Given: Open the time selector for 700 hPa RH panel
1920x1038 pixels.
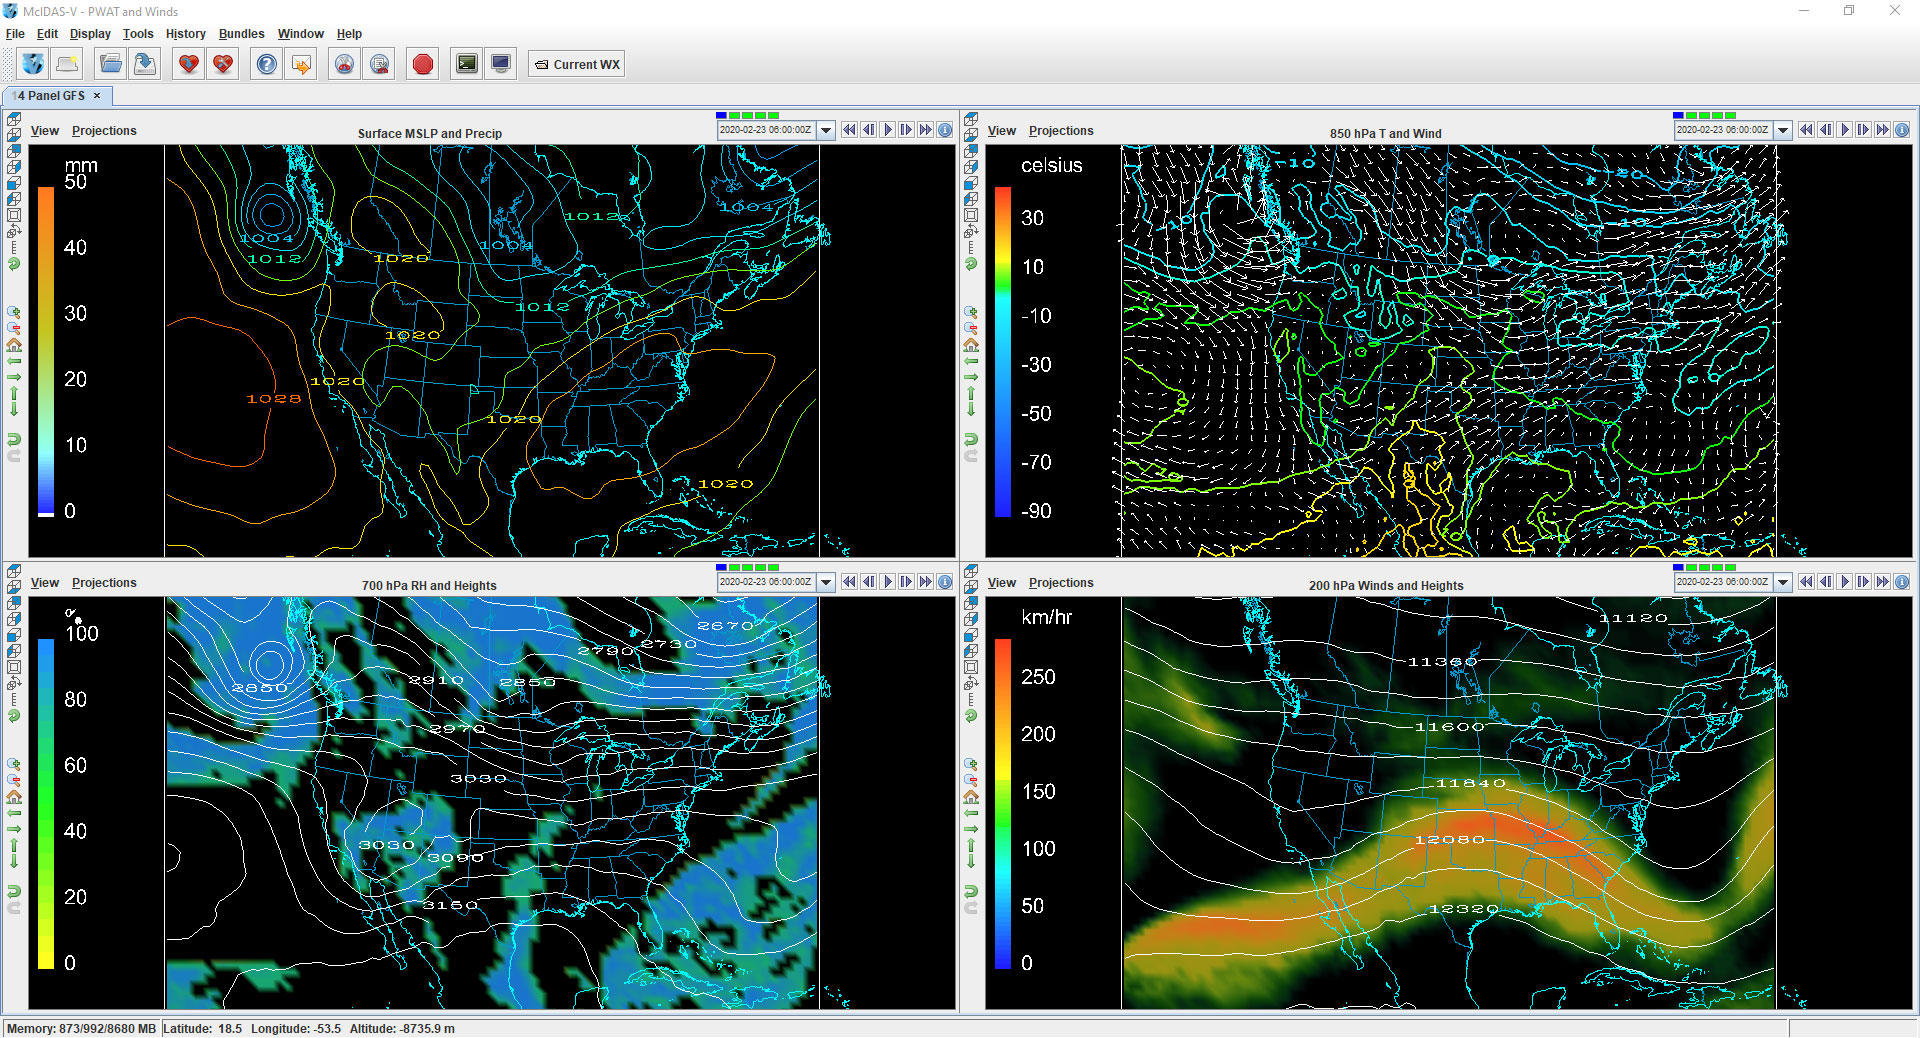Looking at the screenshot, I should pyautogui.click(x=826, y=582).
